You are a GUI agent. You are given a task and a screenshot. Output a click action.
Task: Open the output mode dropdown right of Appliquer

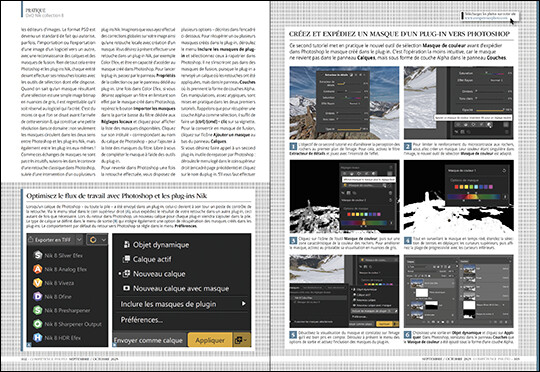point(241,340)
